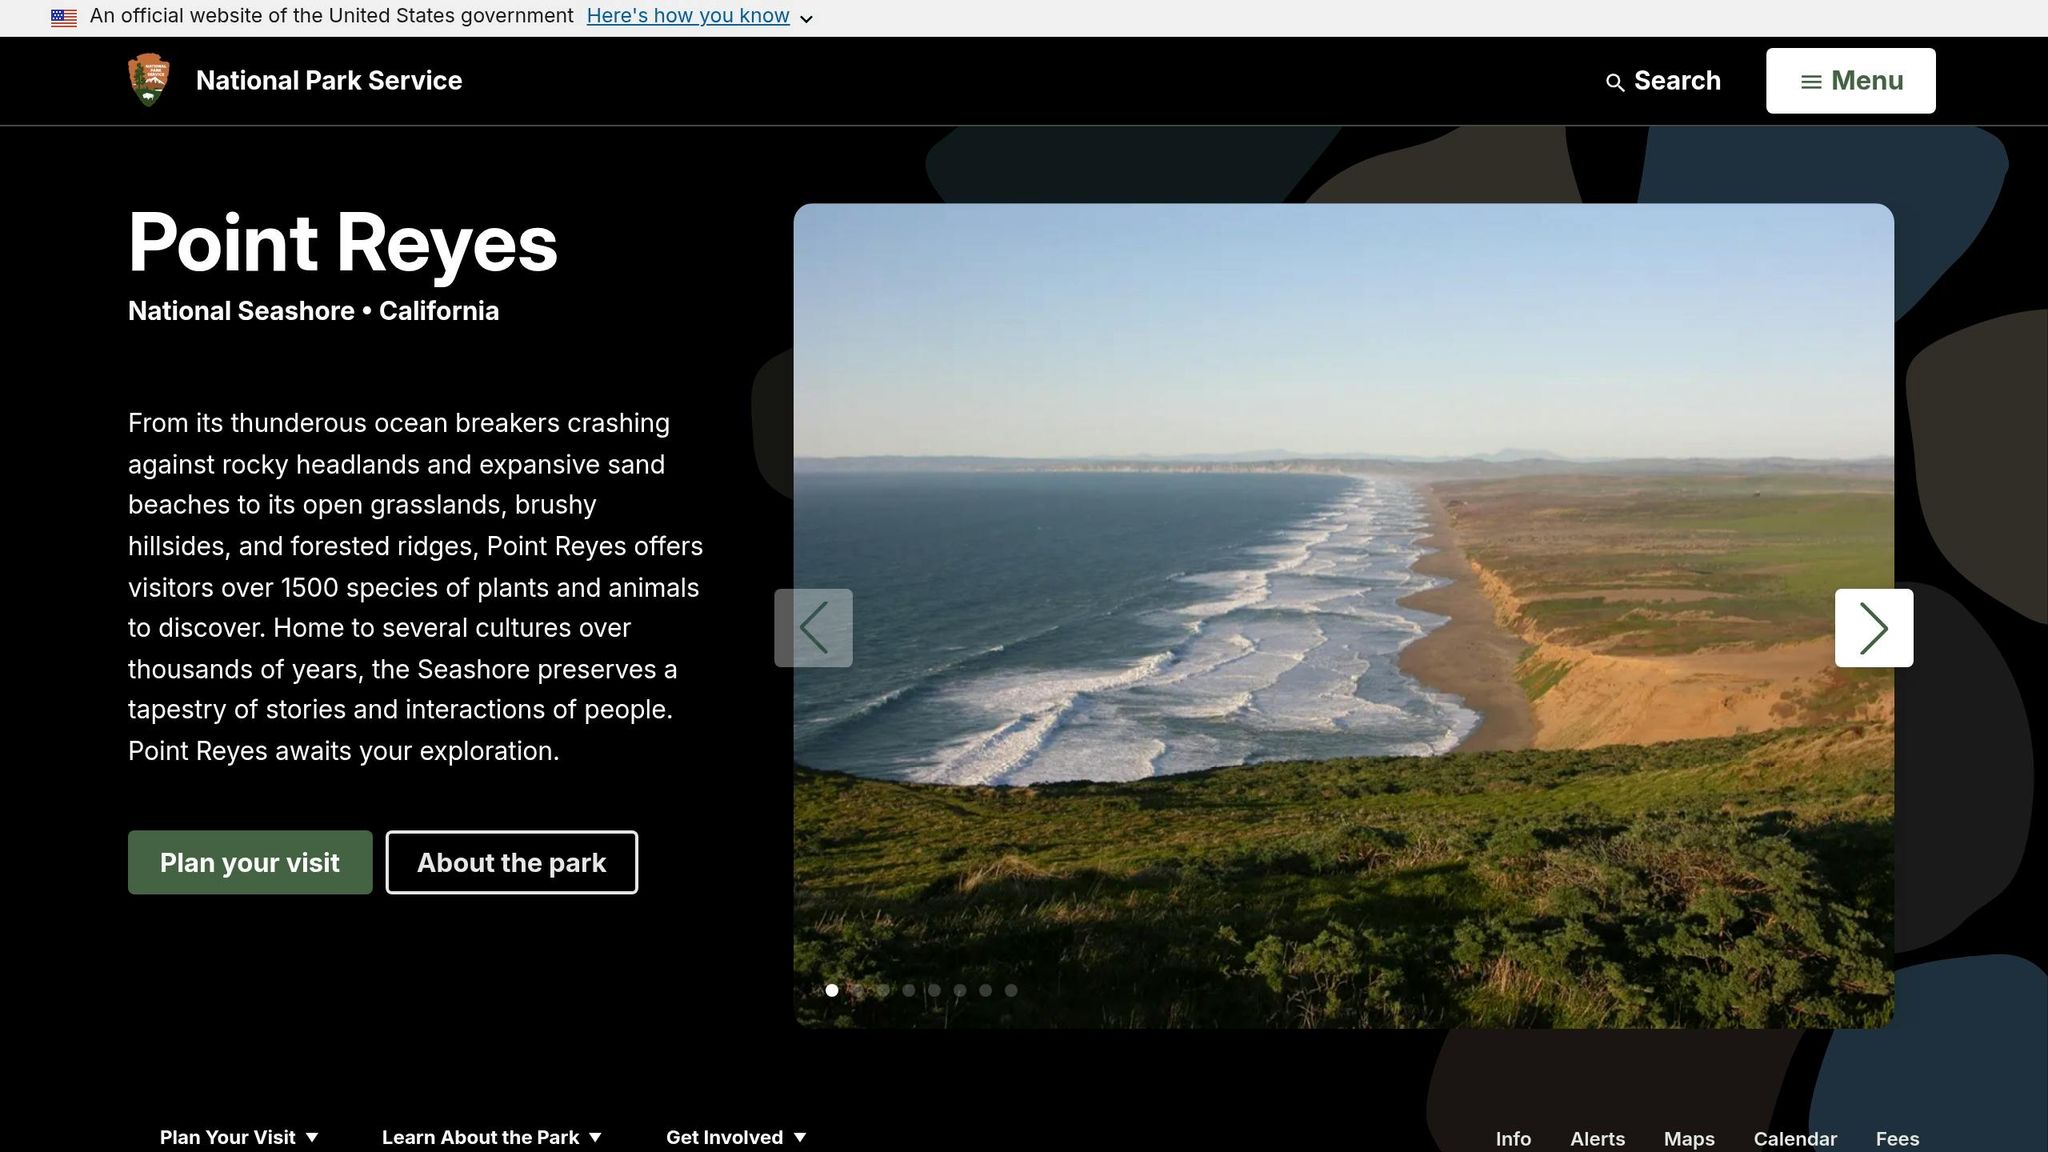Open the Alerts link
The width and height of the screenshot is (2048, 1152).
[1597, 1139]
